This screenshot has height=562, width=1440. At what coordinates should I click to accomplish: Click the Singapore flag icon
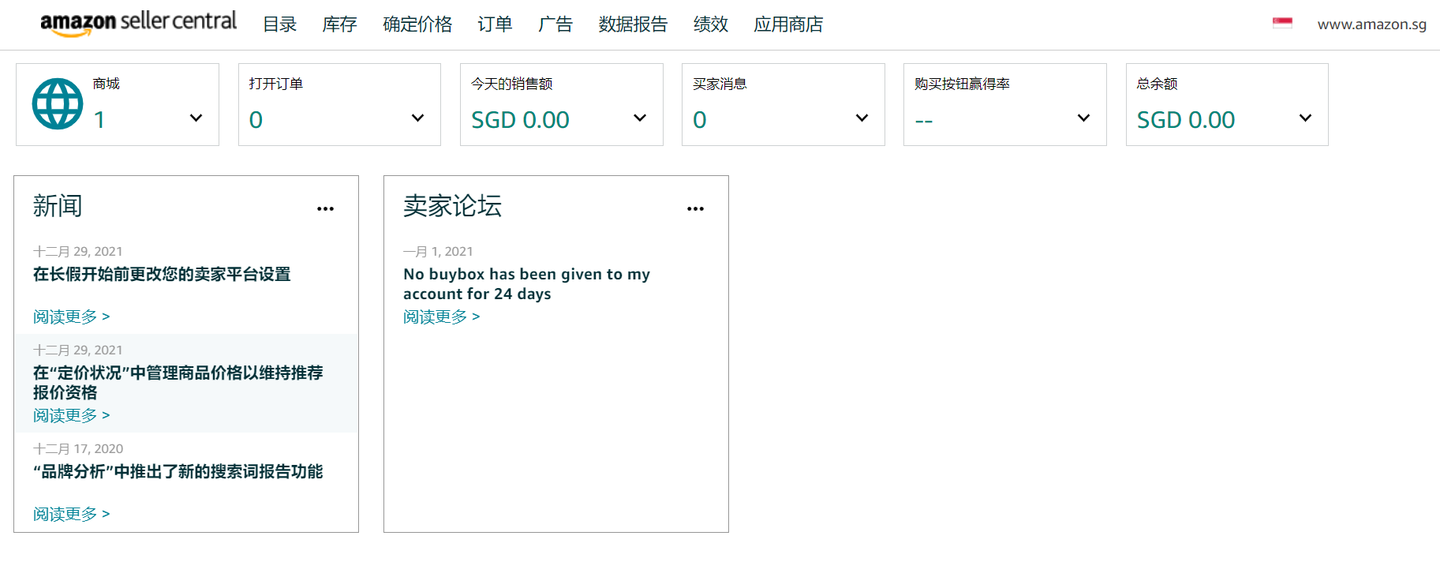tap(1282, 23)
